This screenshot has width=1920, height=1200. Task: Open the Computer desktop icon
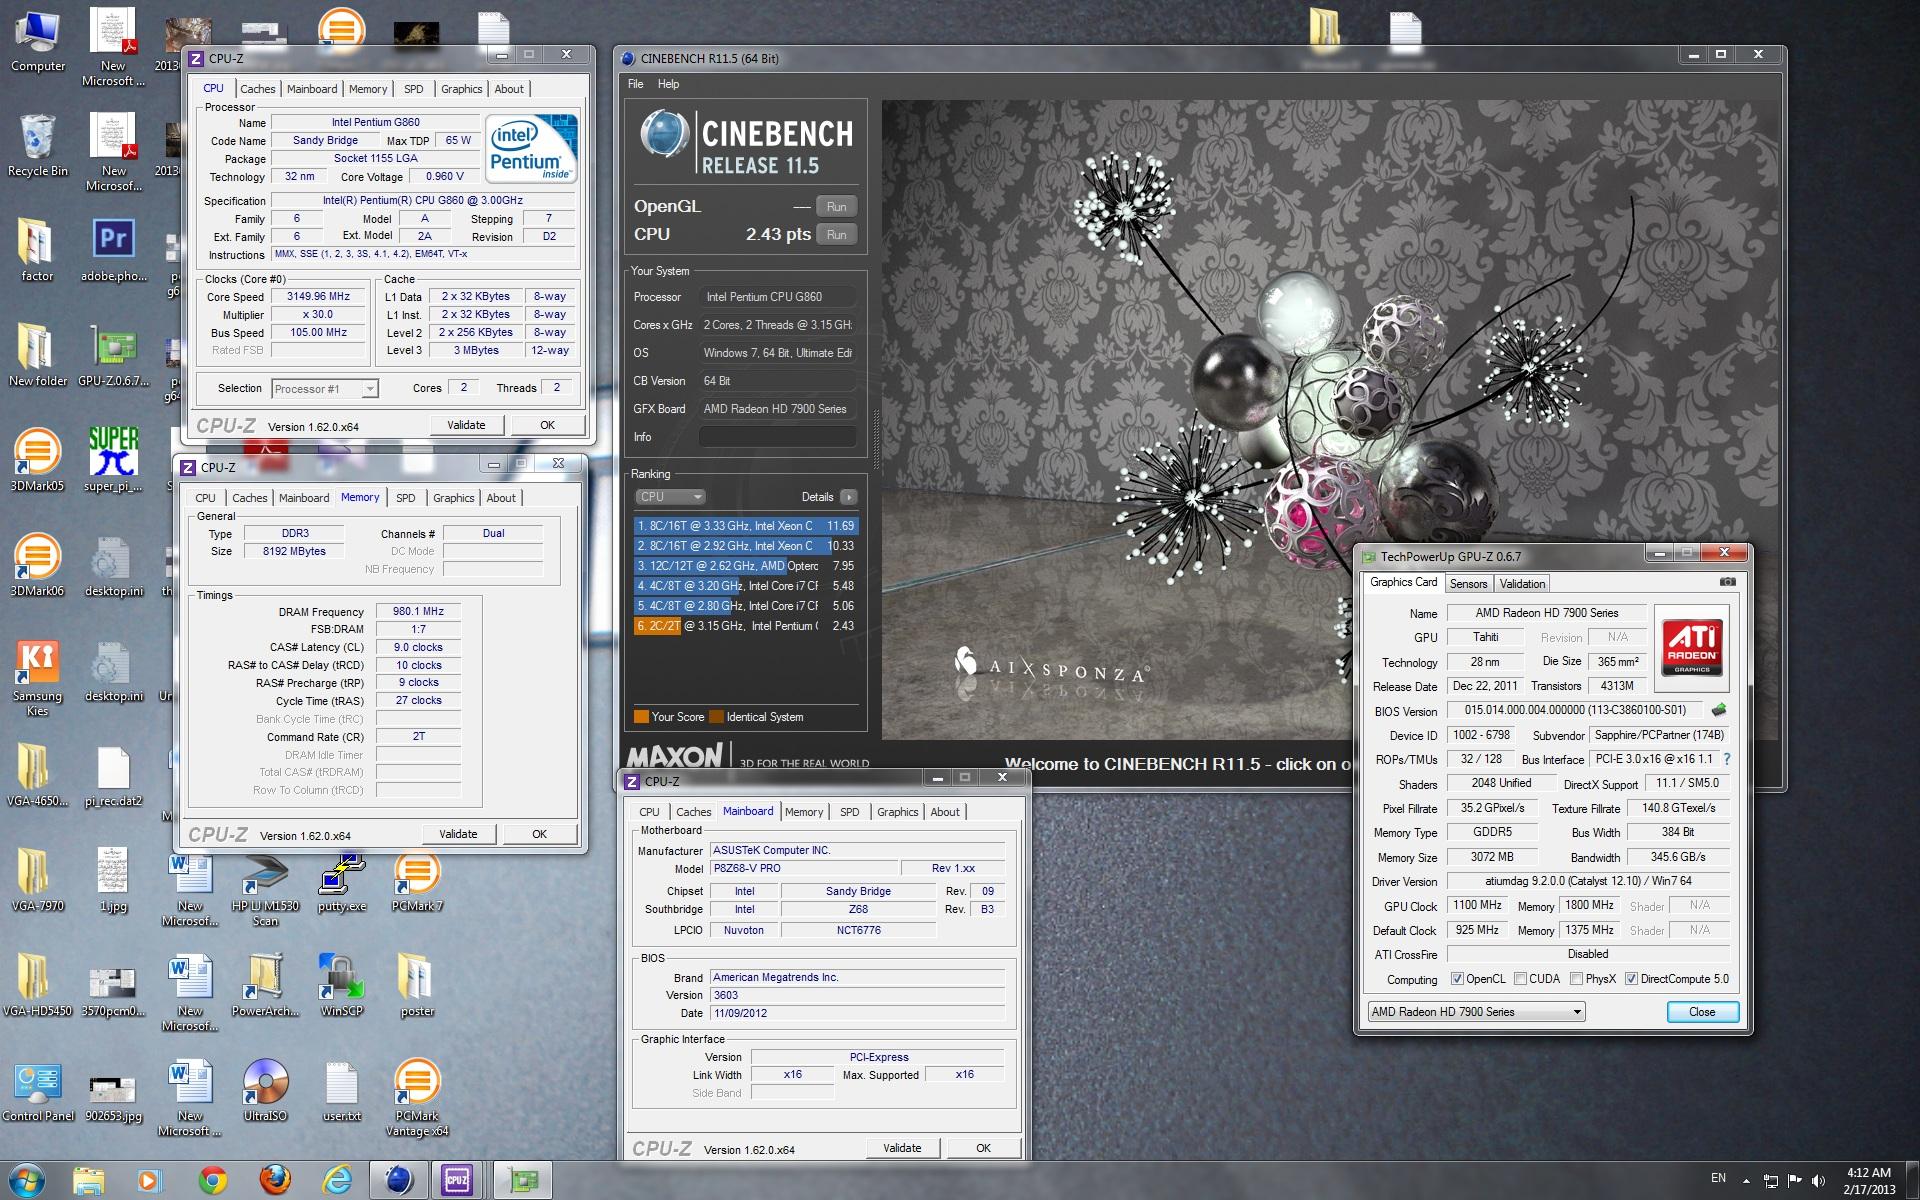point(37,40)
